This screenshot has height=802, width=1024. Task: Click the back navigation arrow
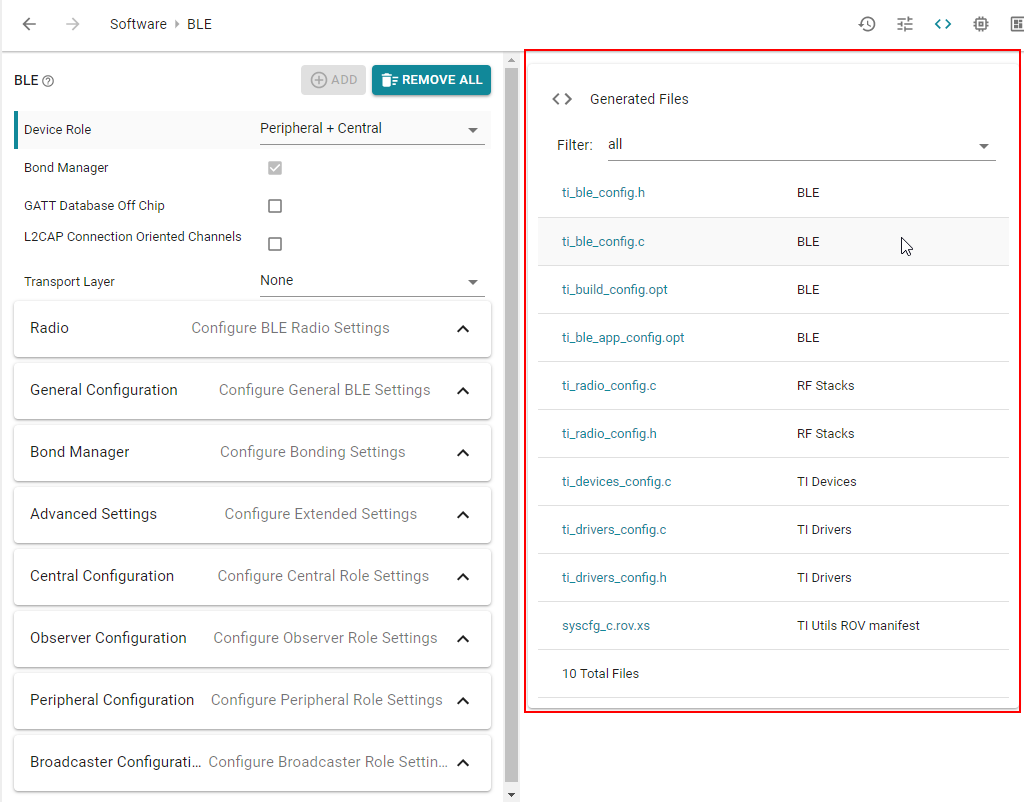click(30, 24)
